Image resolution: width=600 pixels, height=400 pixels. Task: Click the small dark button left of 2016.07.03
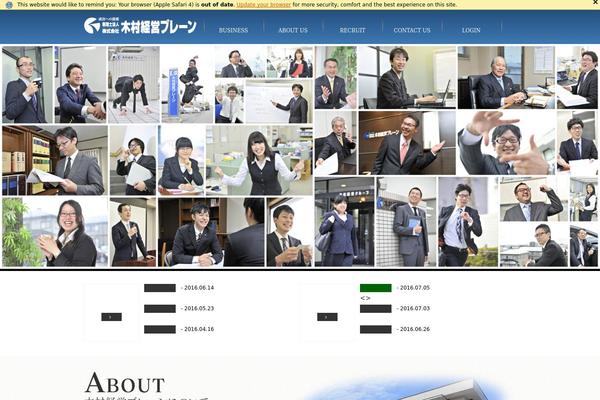point(327,317)
